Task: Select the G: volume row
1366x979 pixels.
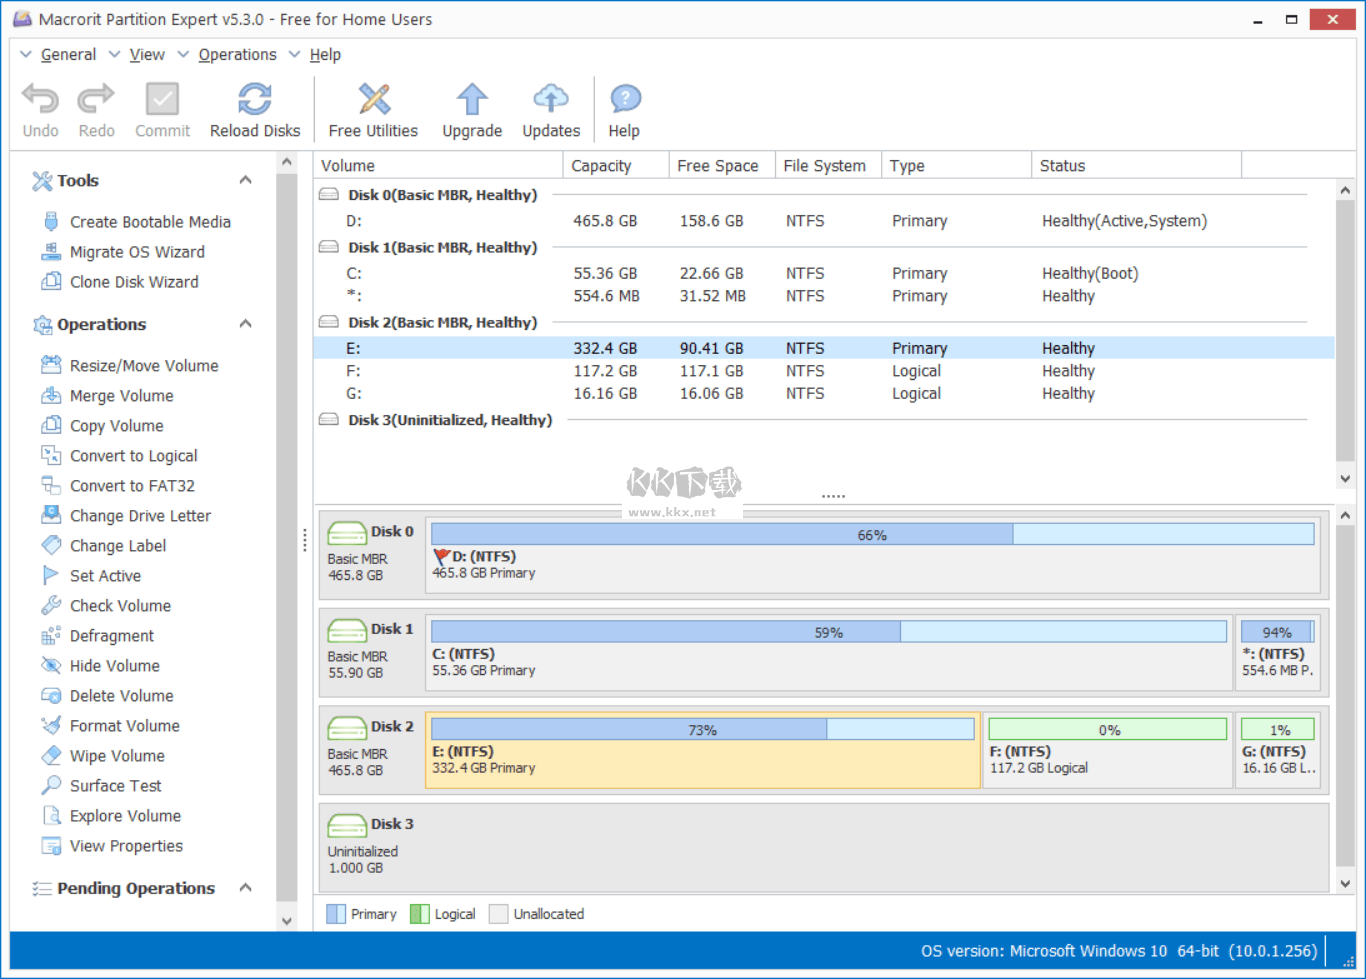Action: [824, 394]
